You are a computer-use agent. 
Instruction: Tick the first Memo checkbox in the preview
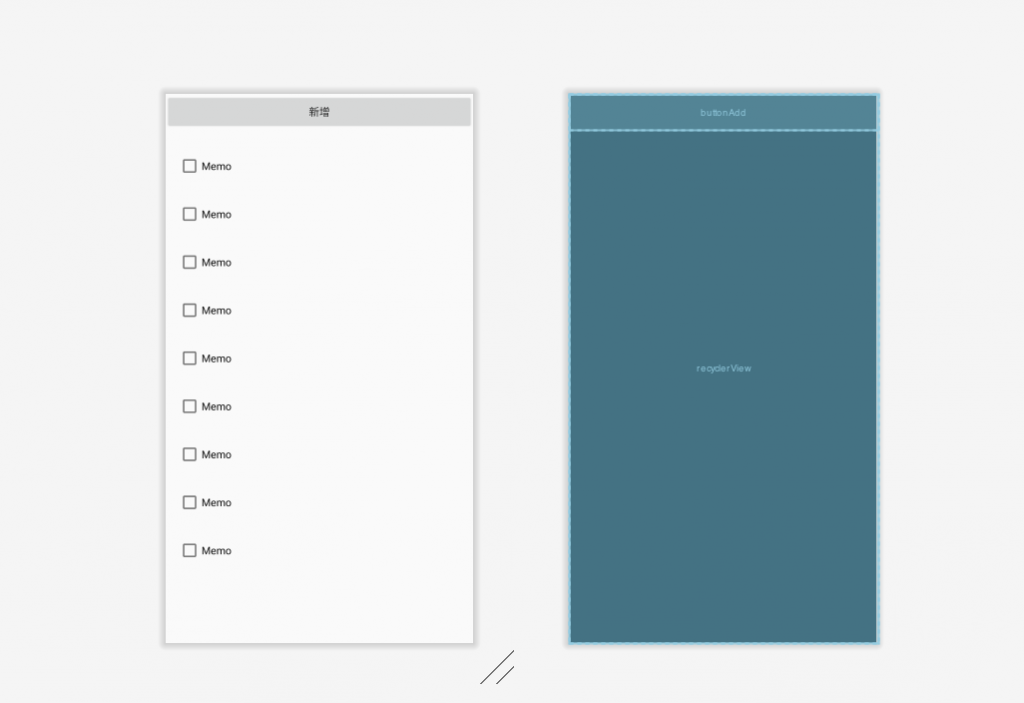pos(189,166)
